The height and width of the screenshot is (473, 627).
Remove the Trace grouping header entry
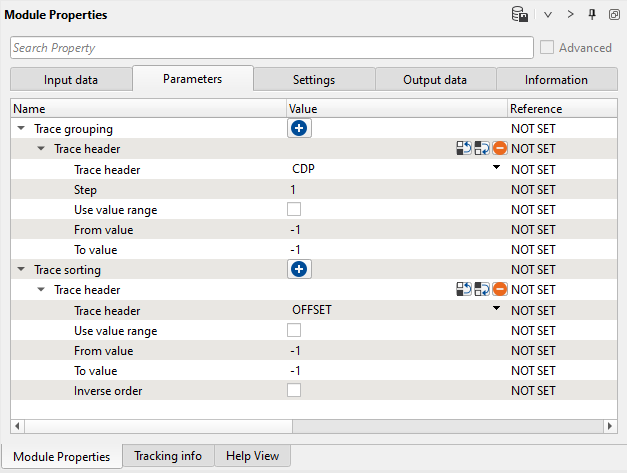(x=500, y=148)
